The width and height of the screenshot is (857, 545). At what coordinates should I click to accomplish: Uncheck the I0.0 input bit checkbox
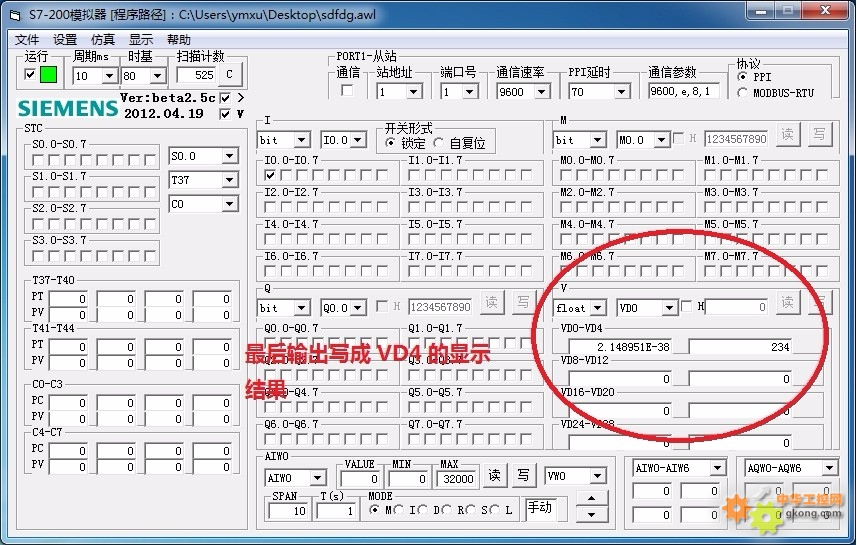(270, 175)
